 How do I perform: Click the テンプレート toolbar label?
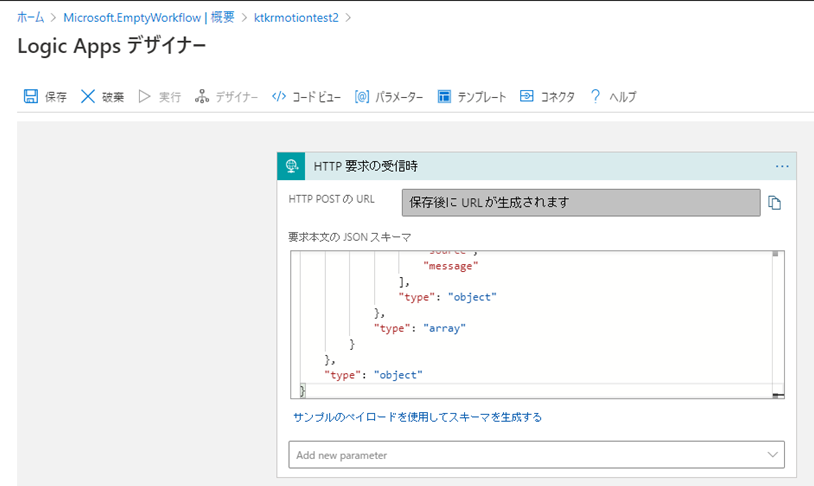(481, 97)
